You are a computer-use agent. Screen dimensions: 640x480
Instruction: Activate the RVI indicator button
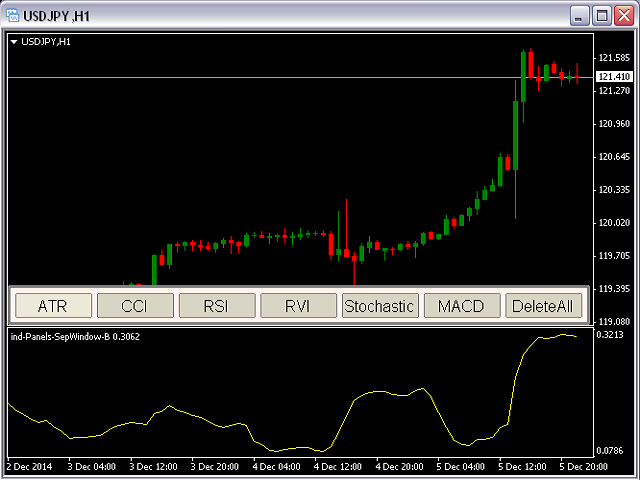tap(297, 305)
